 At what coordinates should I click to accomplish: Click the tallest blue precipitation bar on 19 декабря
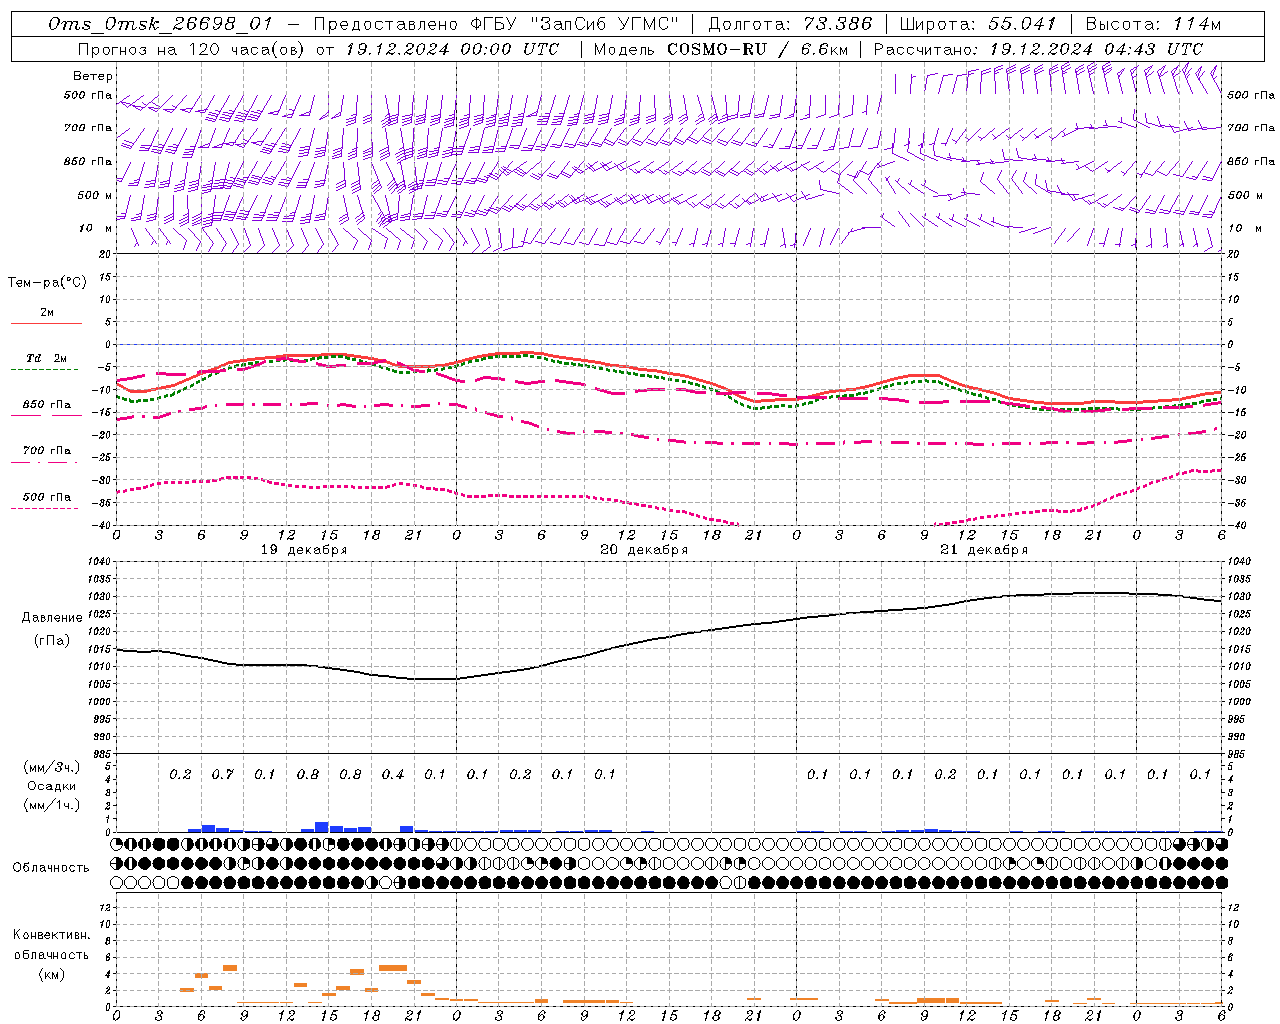tap(322, 827)
